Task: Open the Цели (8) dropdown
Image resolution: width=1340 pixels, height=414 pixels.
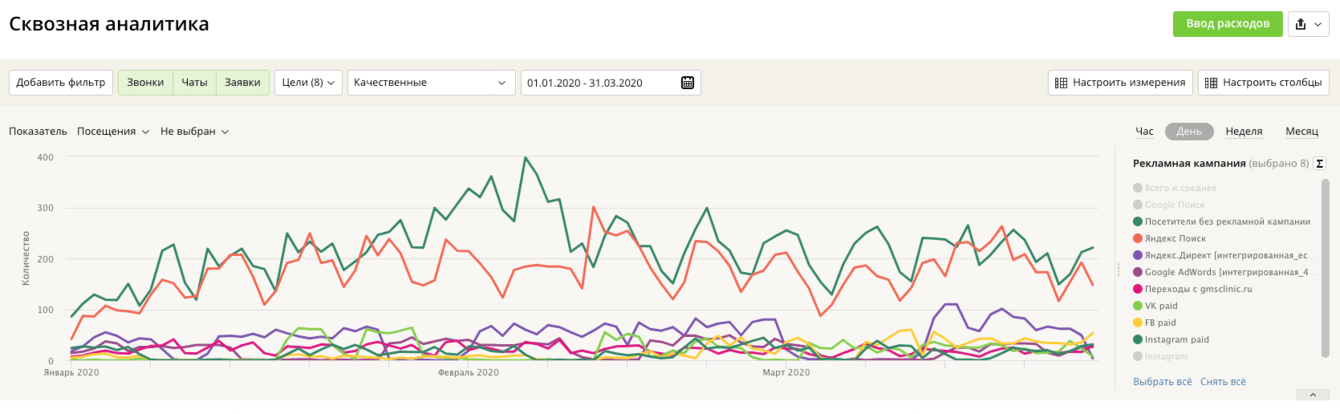Action: [x=308, y=83]
